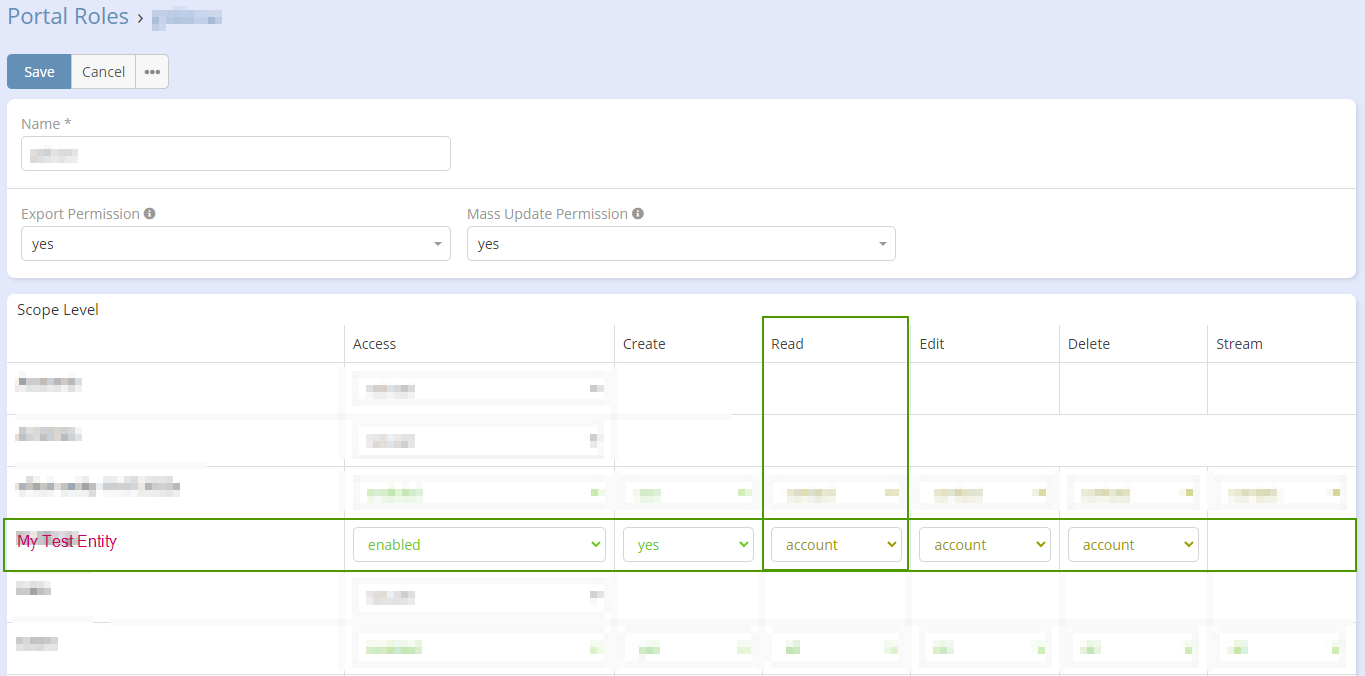Change My Test Entity Create permission dropdown
Viewport: 1365px width, 676px height.
pos(688,545)
